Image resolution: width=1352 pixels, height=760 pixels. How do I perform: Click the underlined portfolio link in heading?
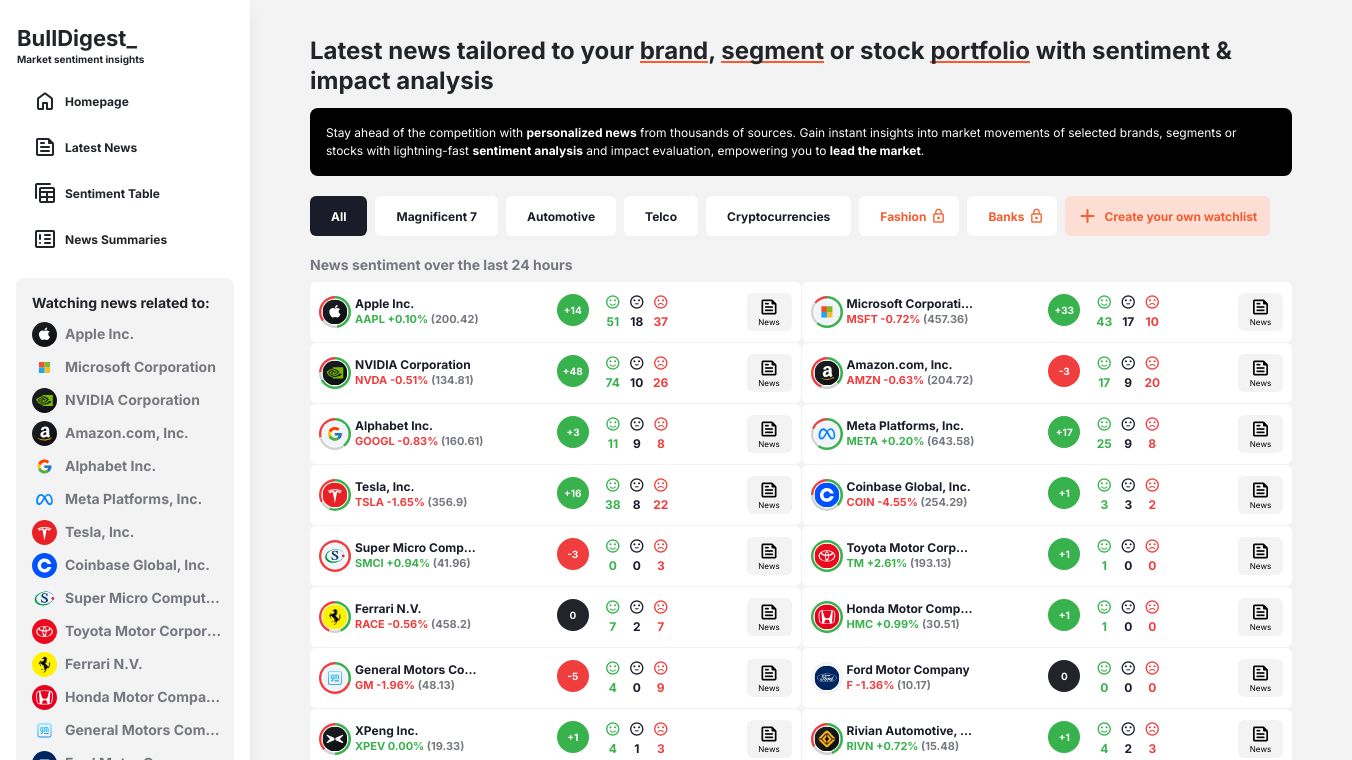(979, 51)
